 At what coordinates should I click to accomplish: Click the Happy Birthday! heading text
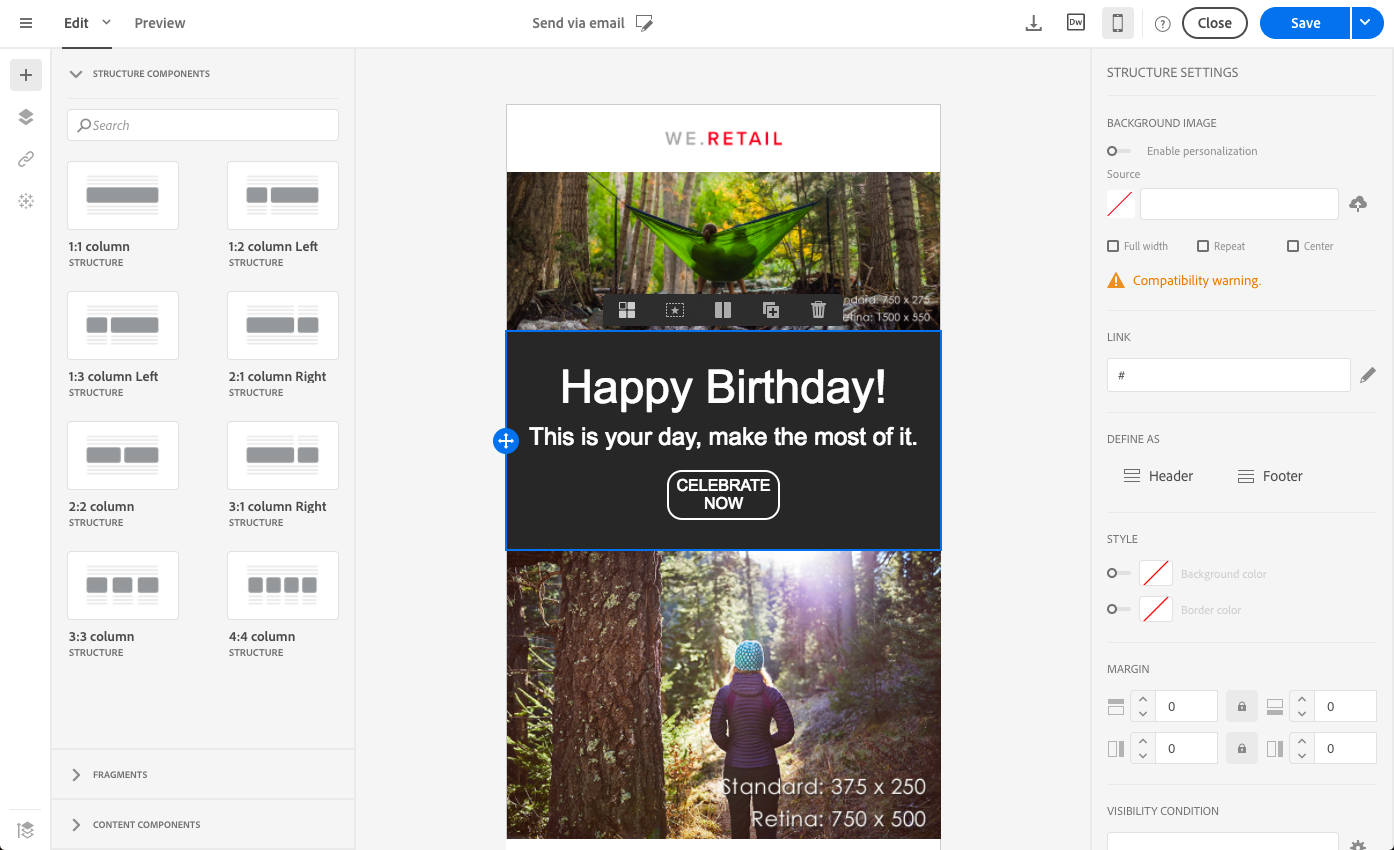pyautogui.click(x=723, y=387)
